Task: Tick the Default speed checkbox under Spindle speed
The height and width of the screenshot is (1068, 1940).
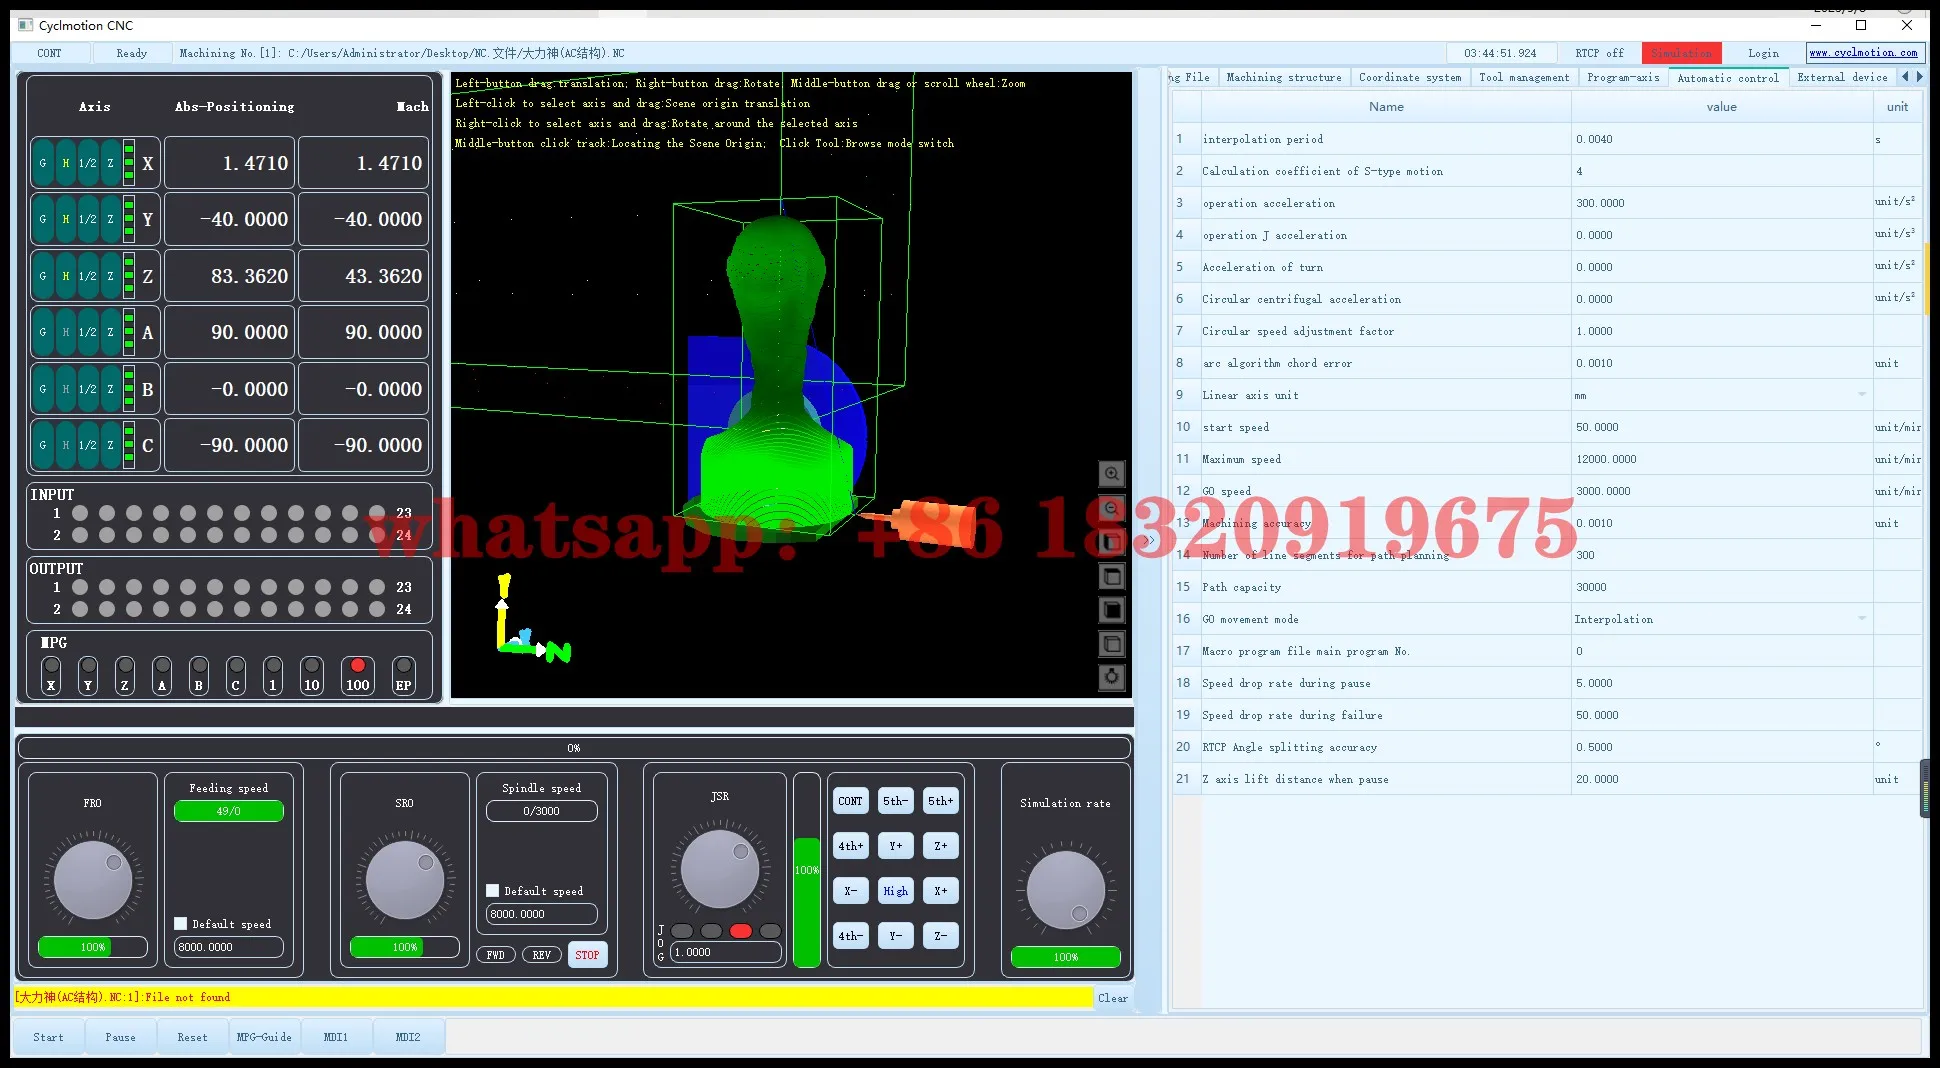Action: pyautogui.click(x=493, y=891)
